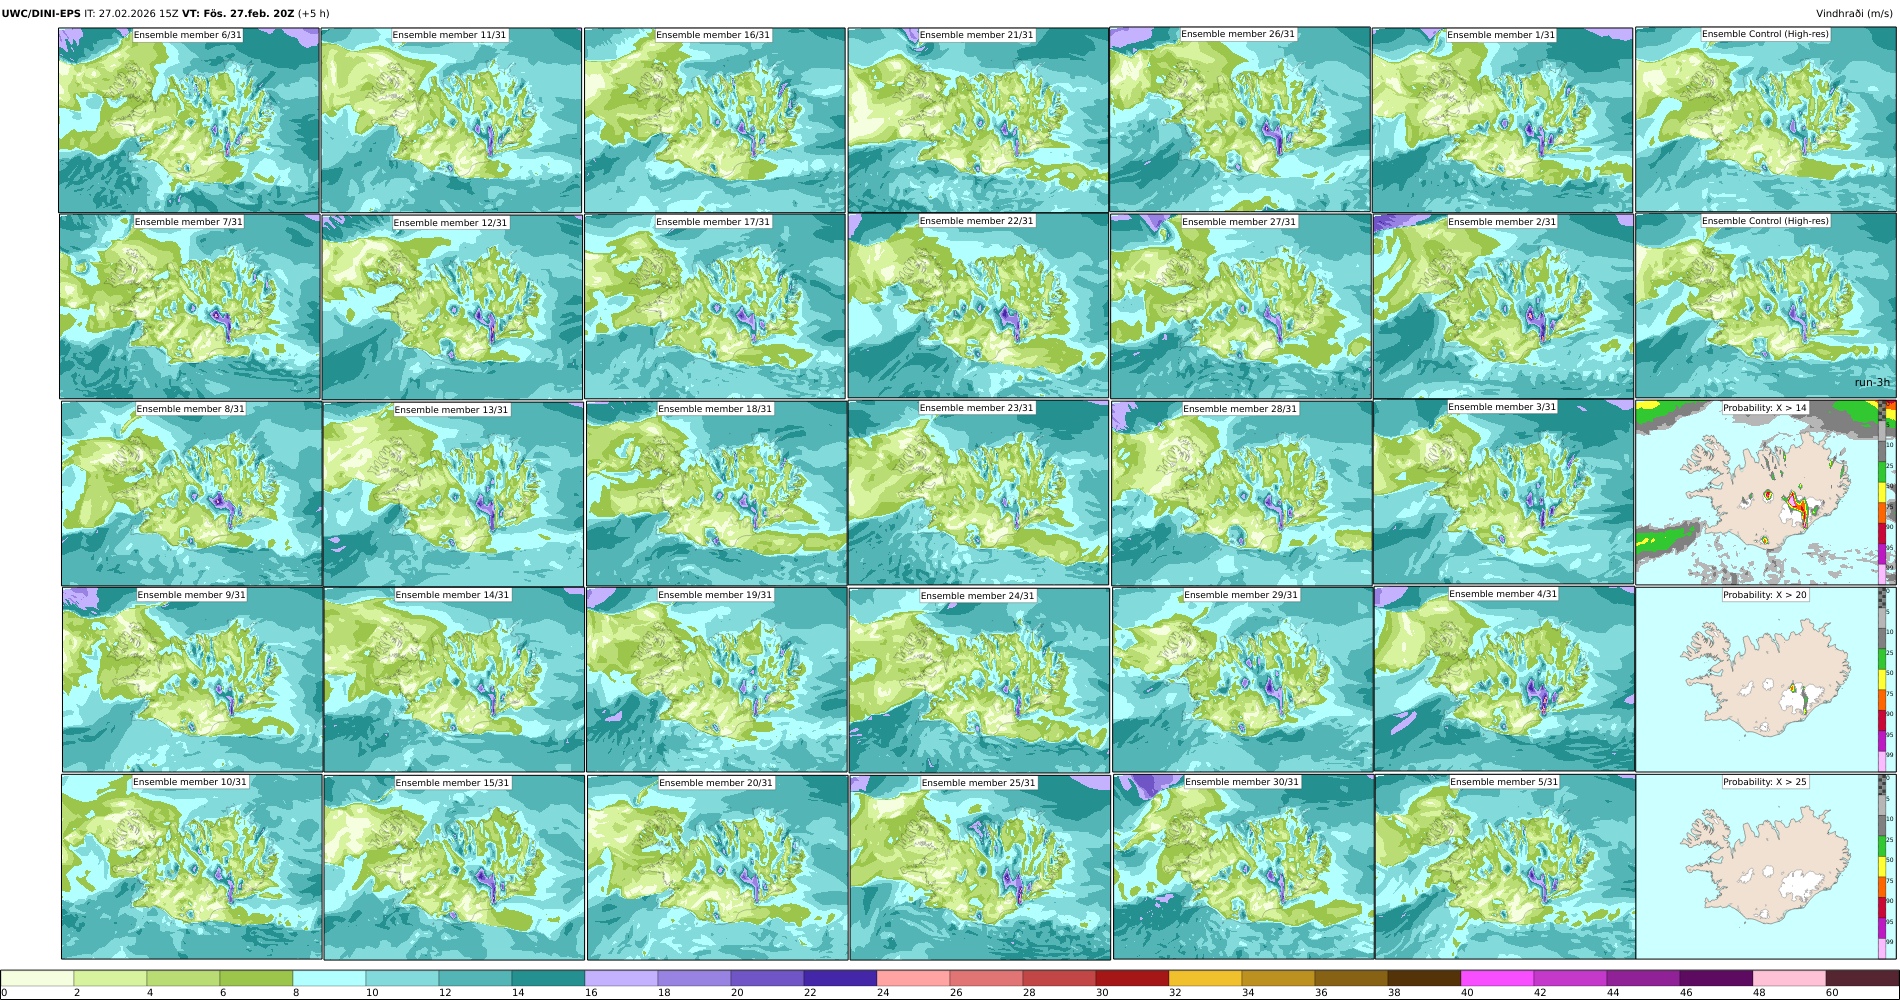The width and height of the screenshot is (1900, 1000).
Task: Open Ensemble member 14/31 wind map
Action: pyautogui.click(x=454, y=680)
